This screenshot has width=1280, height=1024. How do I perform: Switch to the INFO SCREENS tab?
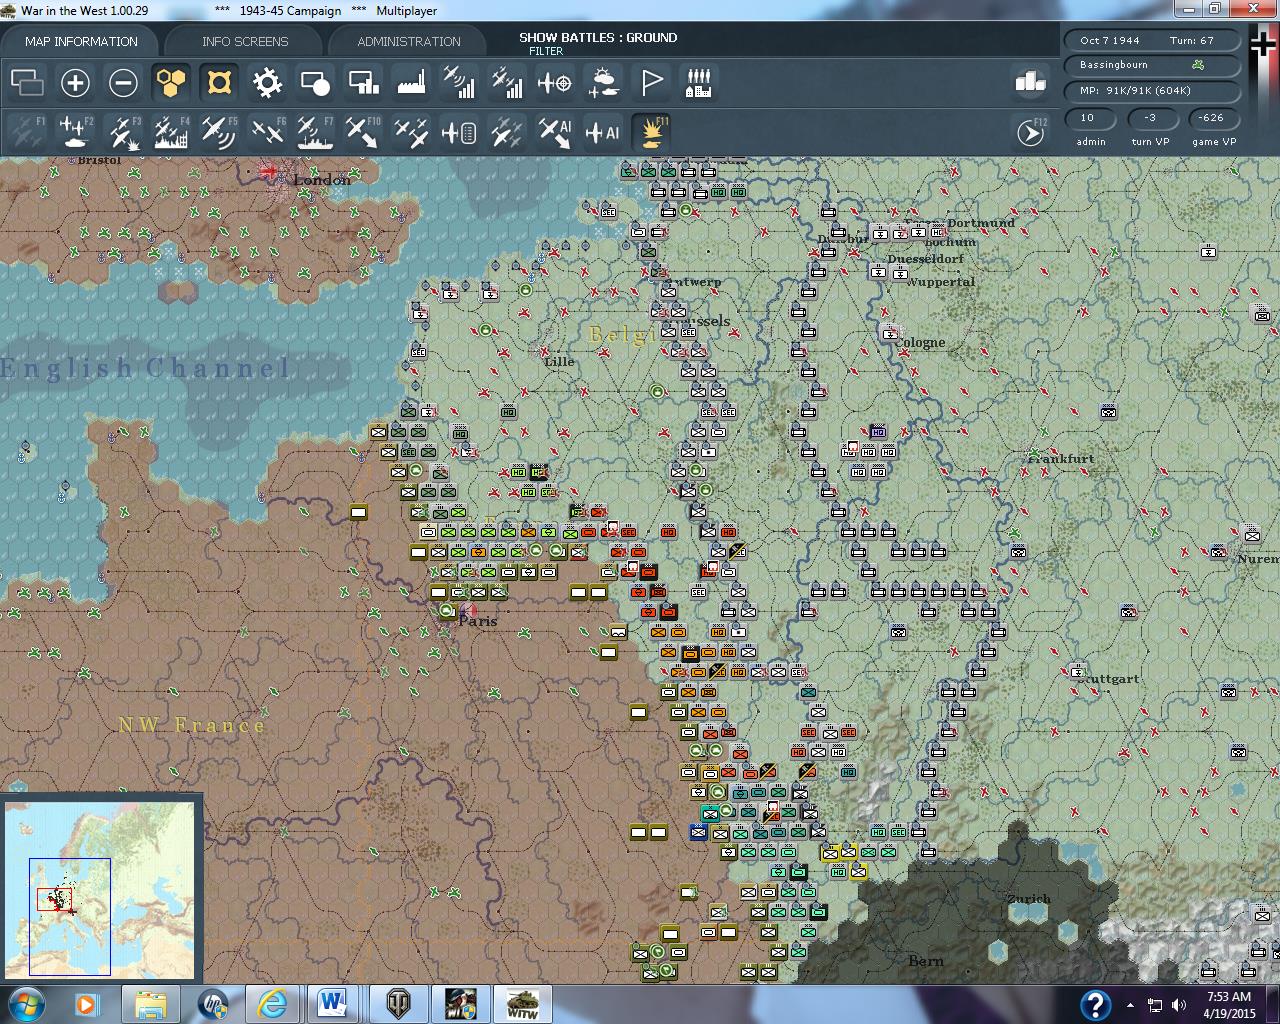click(x=245, y=41)
